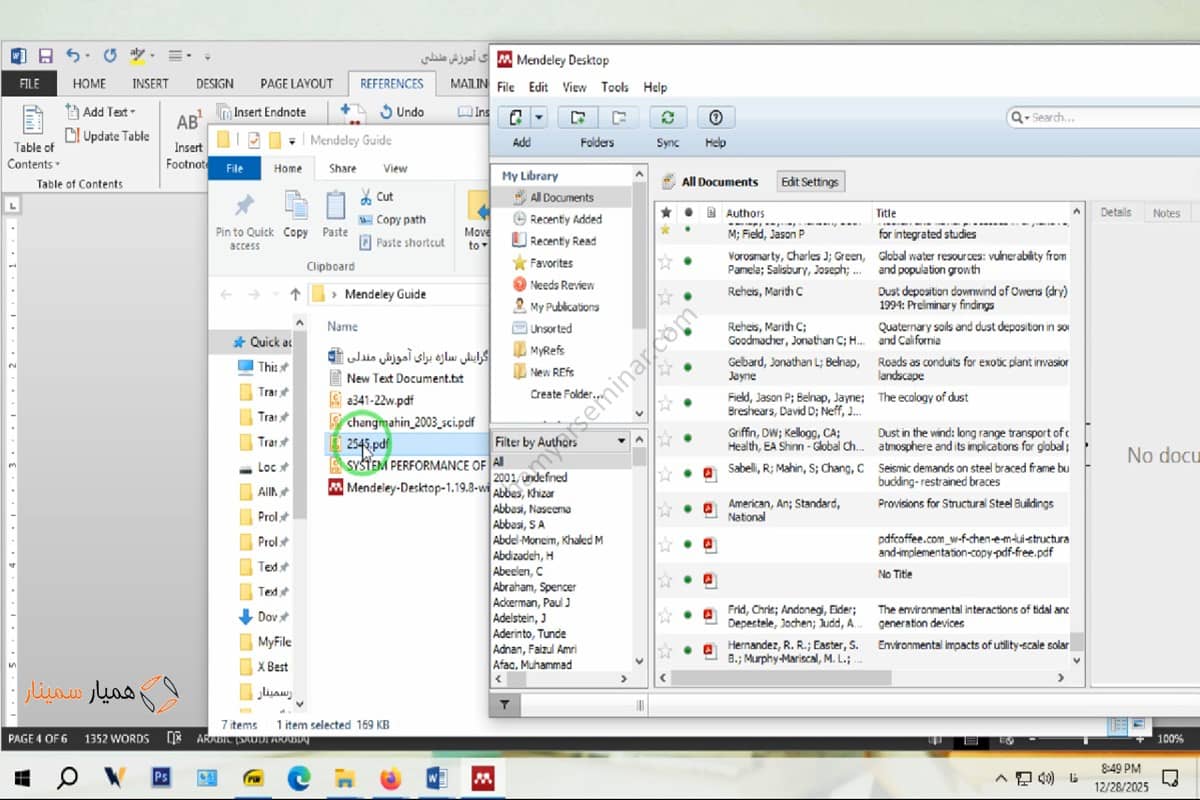This screenshot has height=800, width=1200.
Task: Click Word's Save icon in quick access
Action: [x=45, y=56]
